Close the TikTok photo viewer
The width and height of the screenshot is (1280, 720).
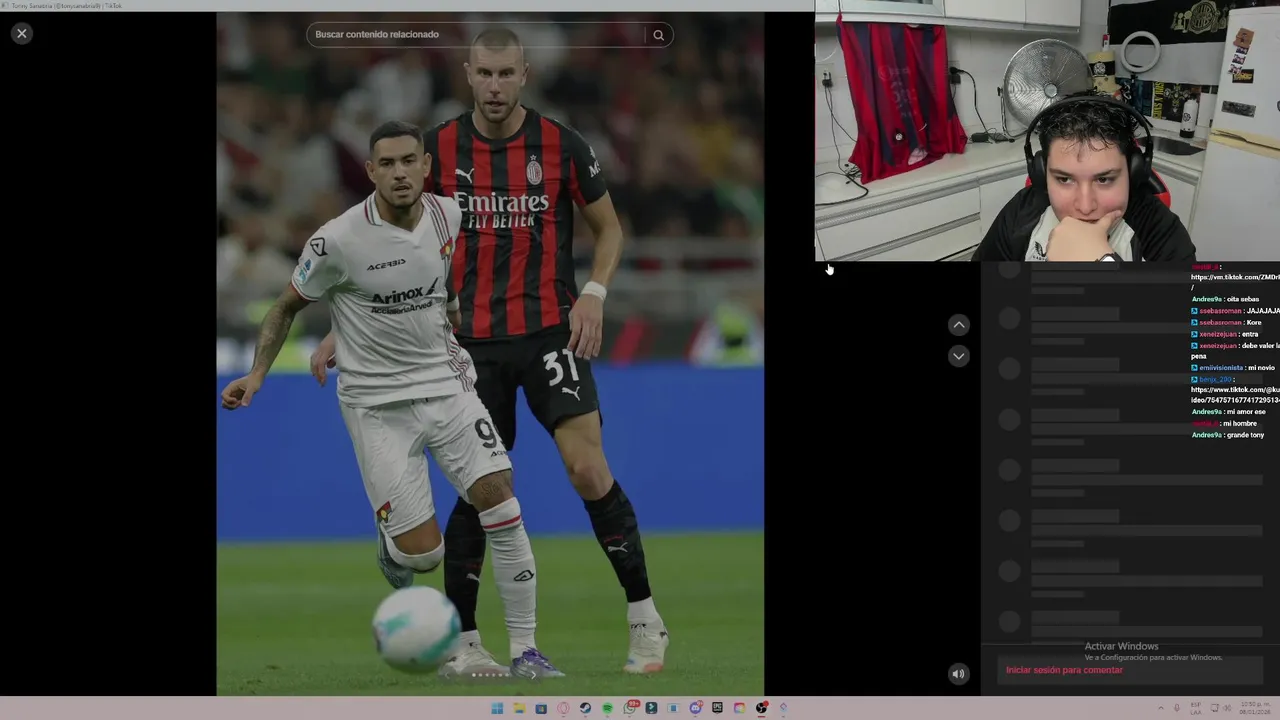(x=21, y=33)
